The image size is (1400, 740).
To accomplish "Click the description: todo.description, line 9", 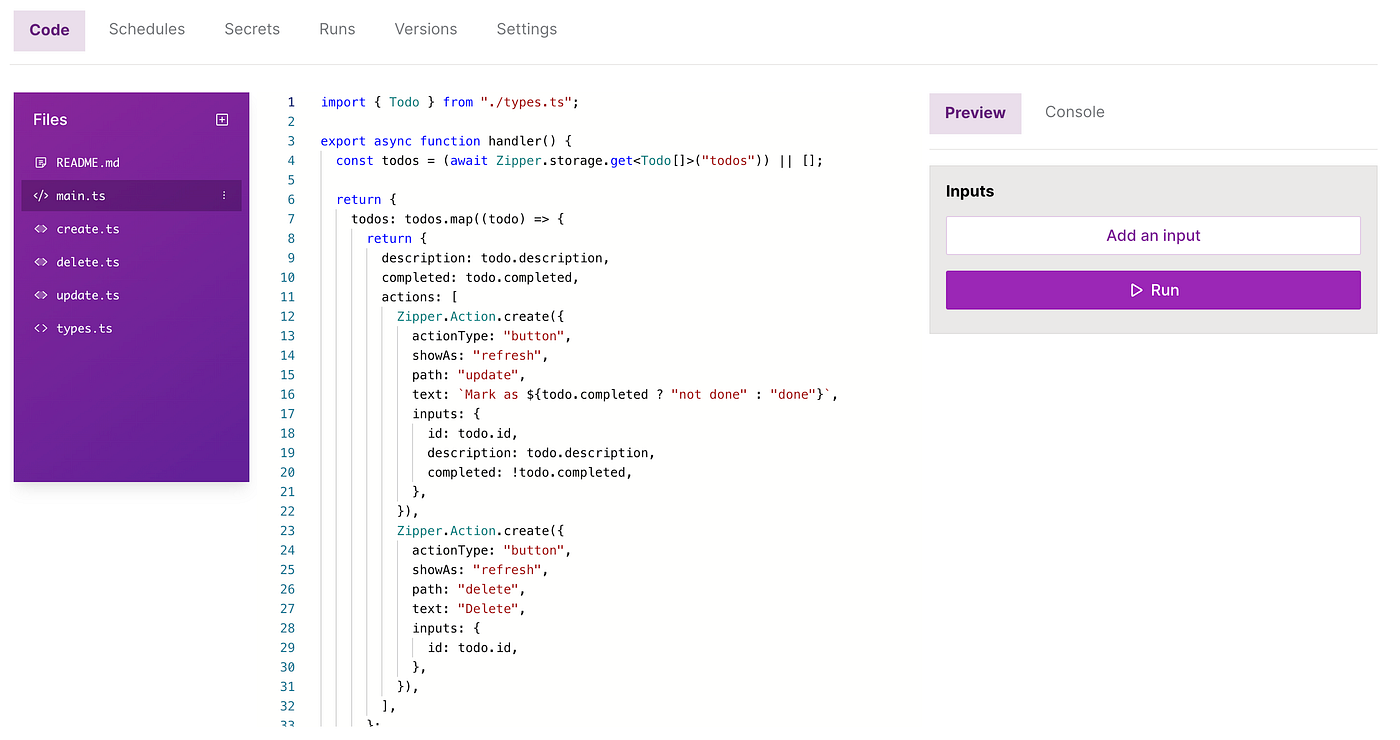I will [495, 258].
